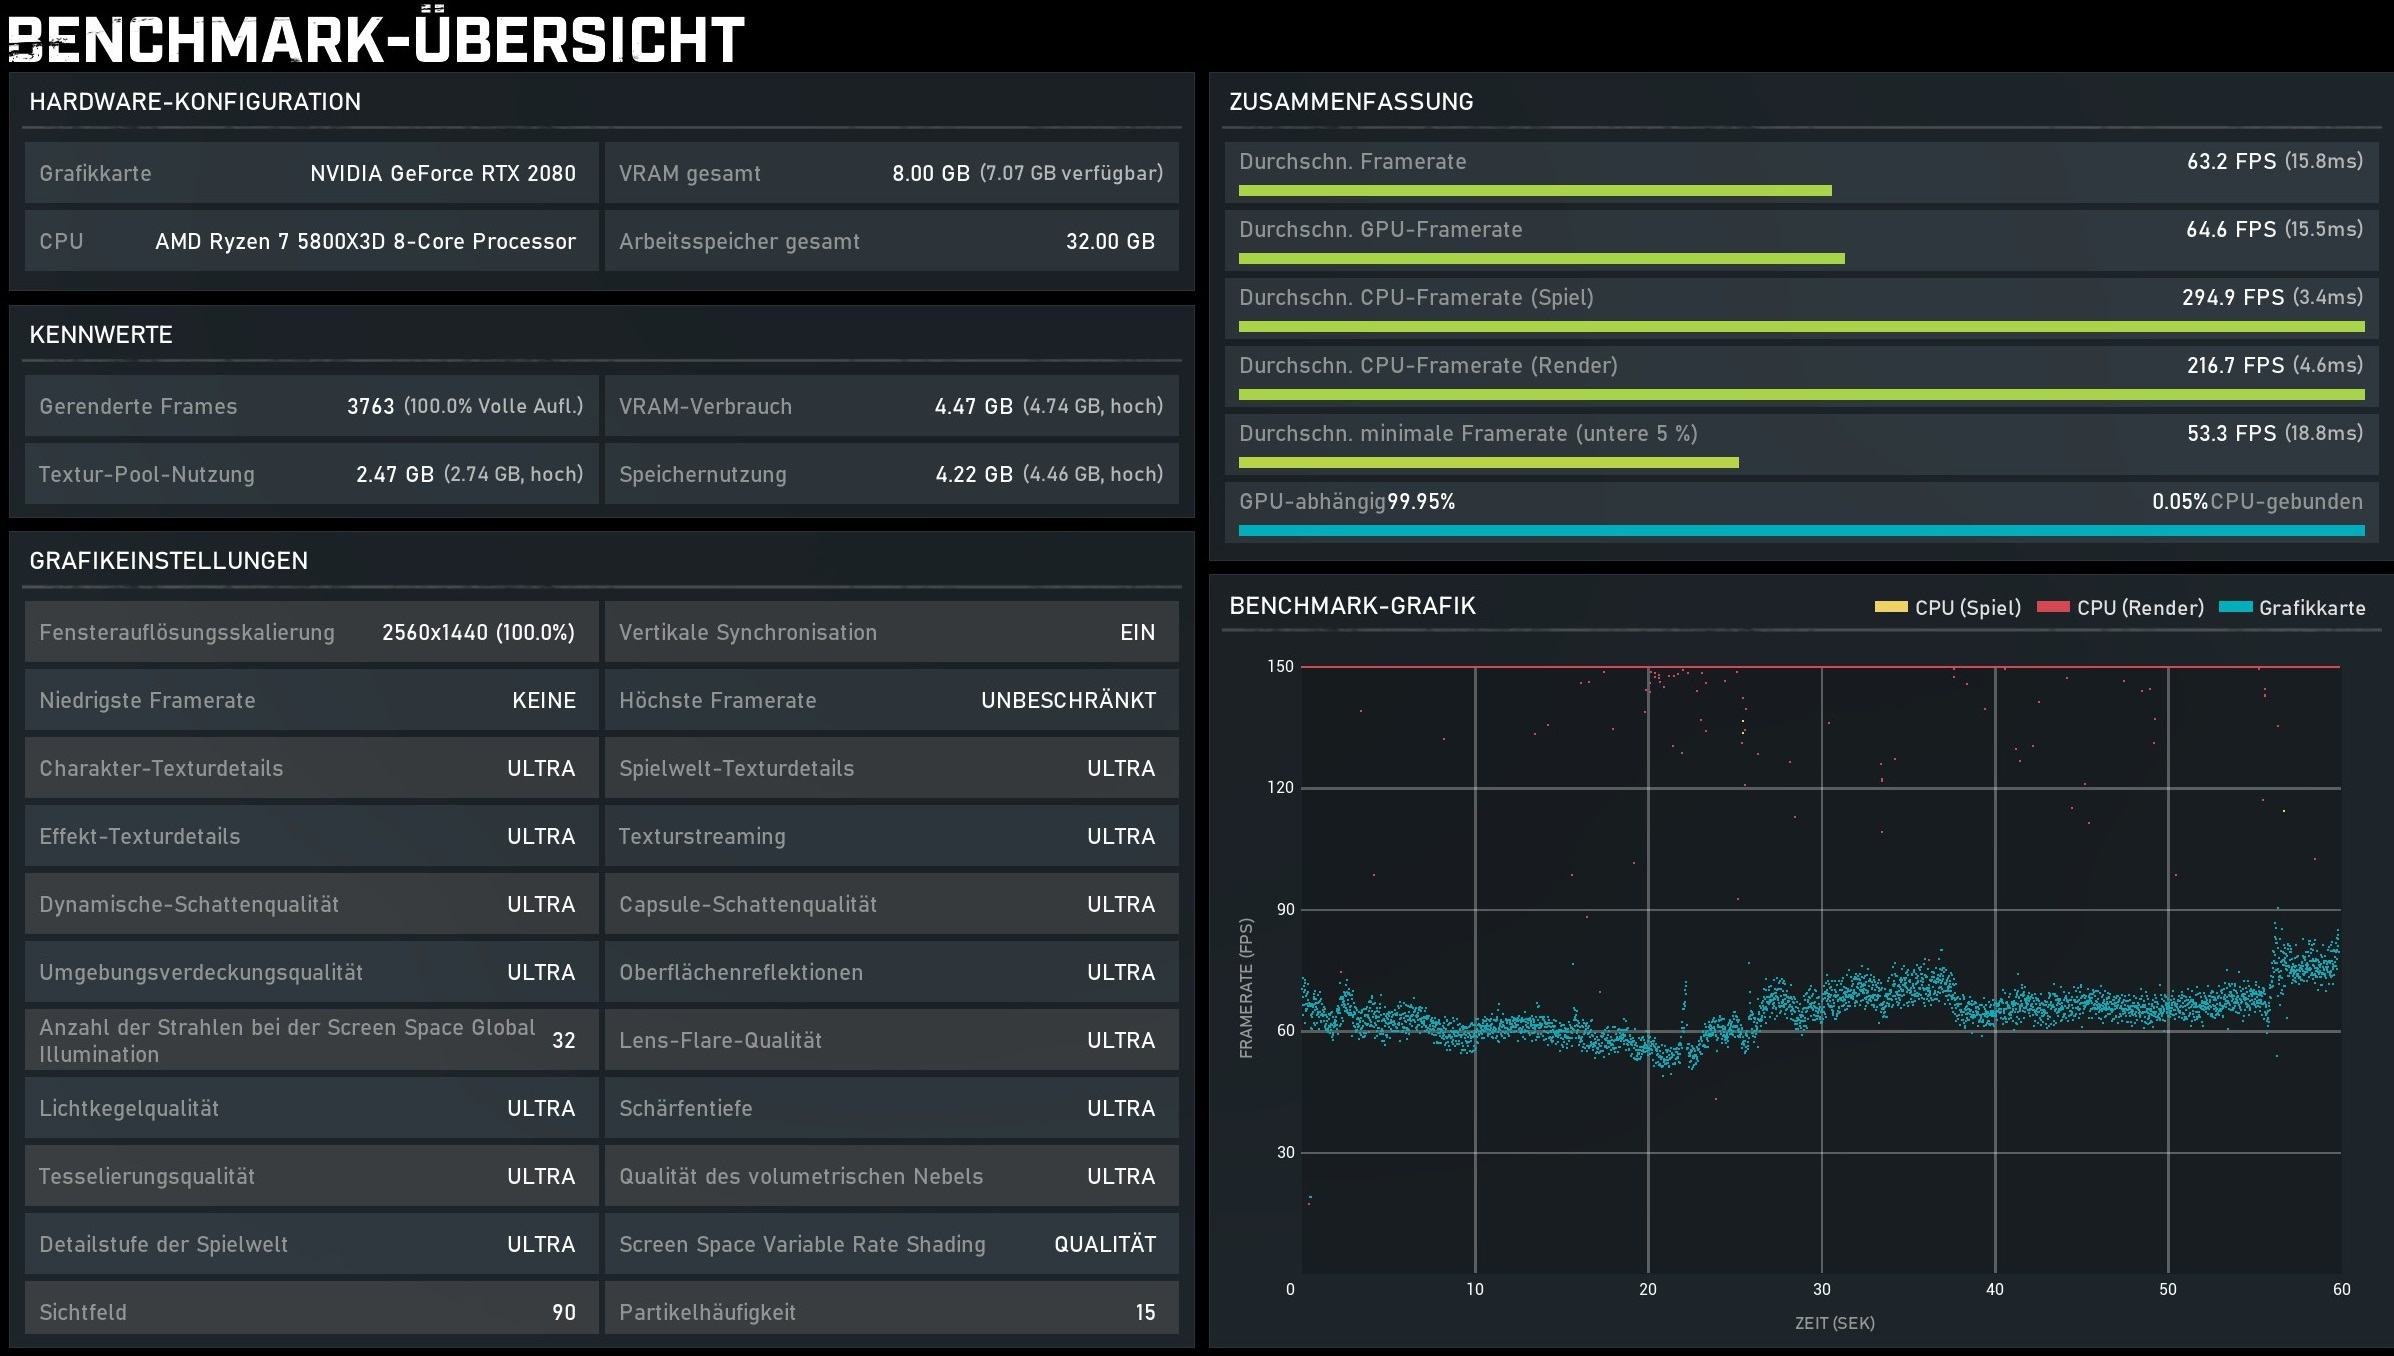
Task: Click the Fensterauflösungsskalierung 2560x1440 setting
Action: tap(311, 632)
